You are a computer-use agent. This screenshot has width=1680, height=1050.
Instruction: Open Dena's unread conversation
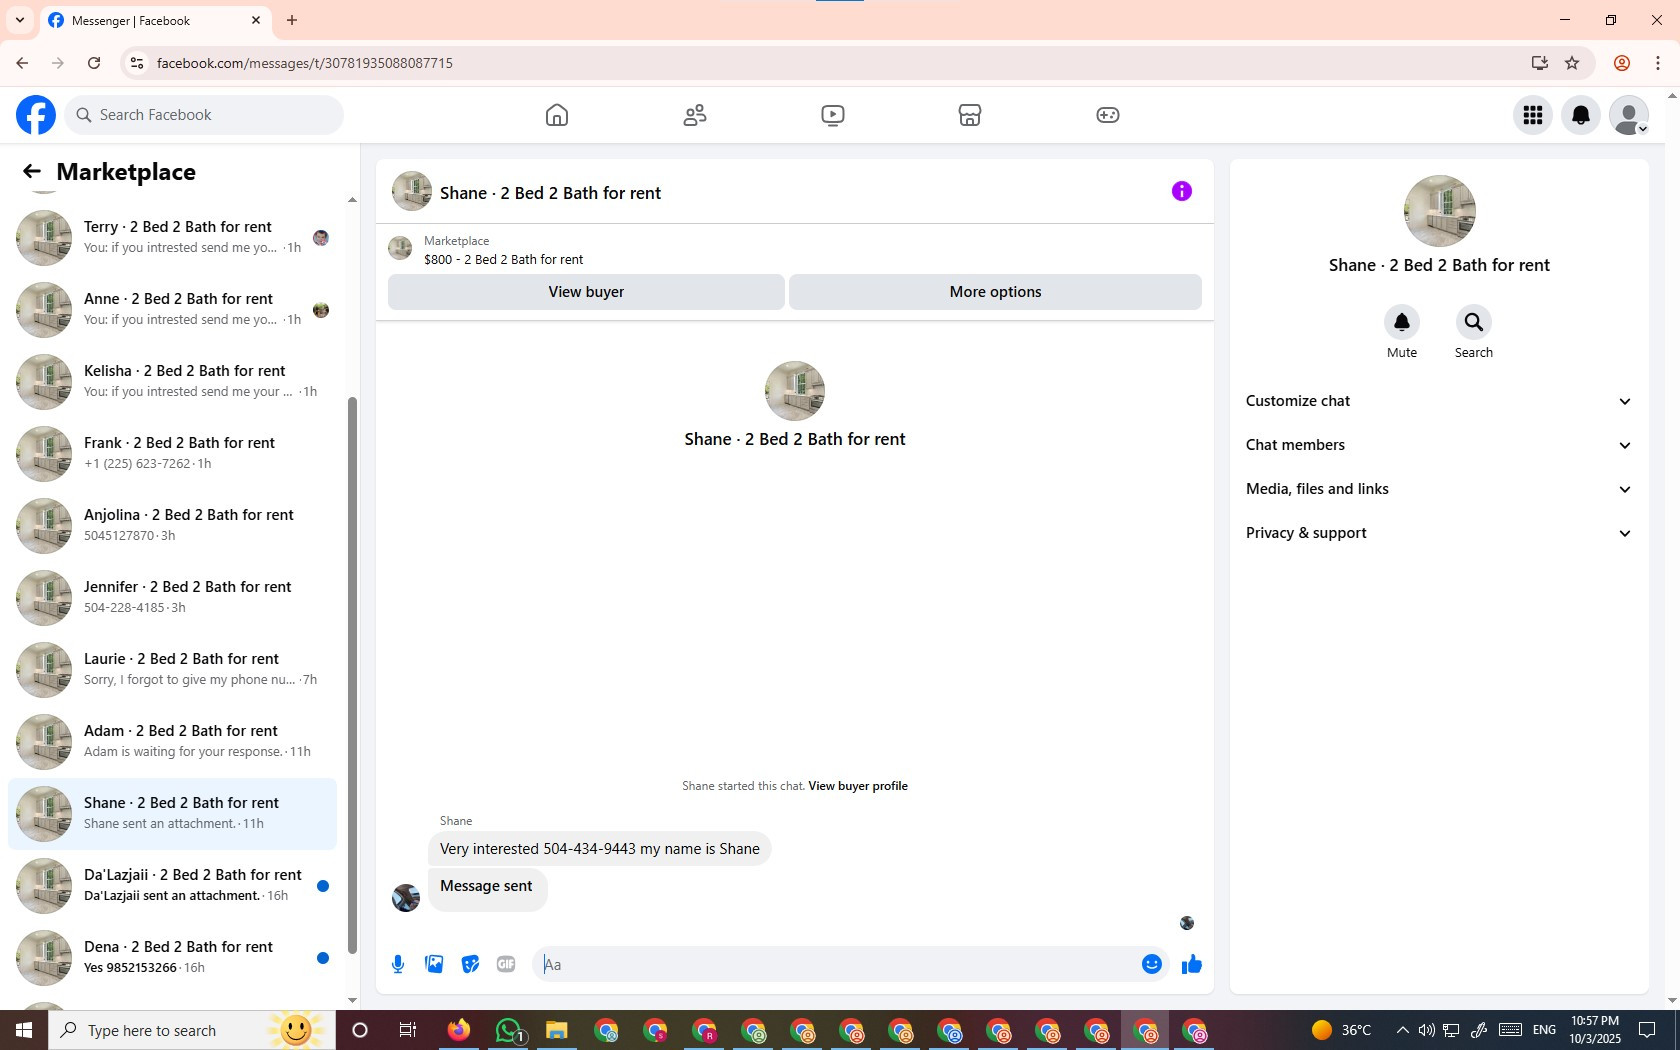click(x=172, y=958)
